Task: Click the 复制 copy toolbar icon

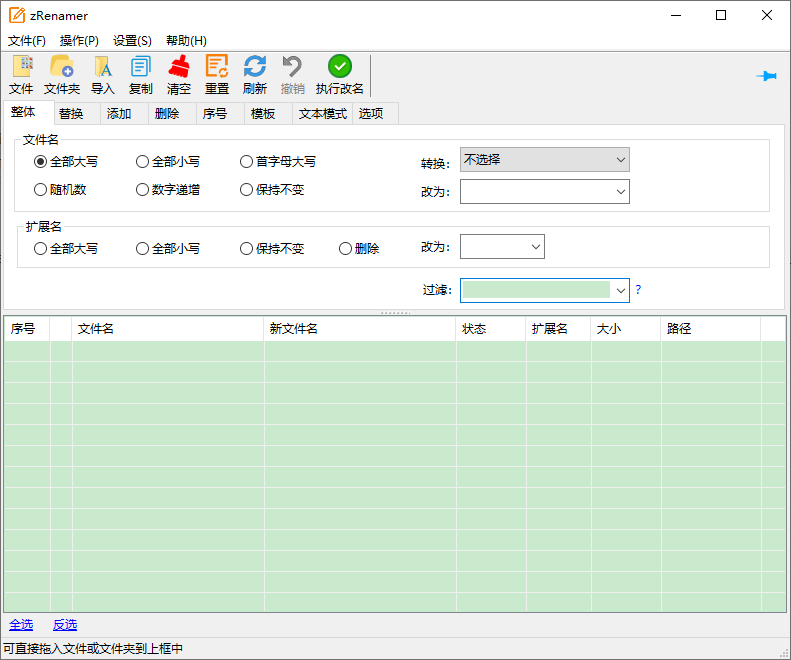Action: click(x=141, y=67)
